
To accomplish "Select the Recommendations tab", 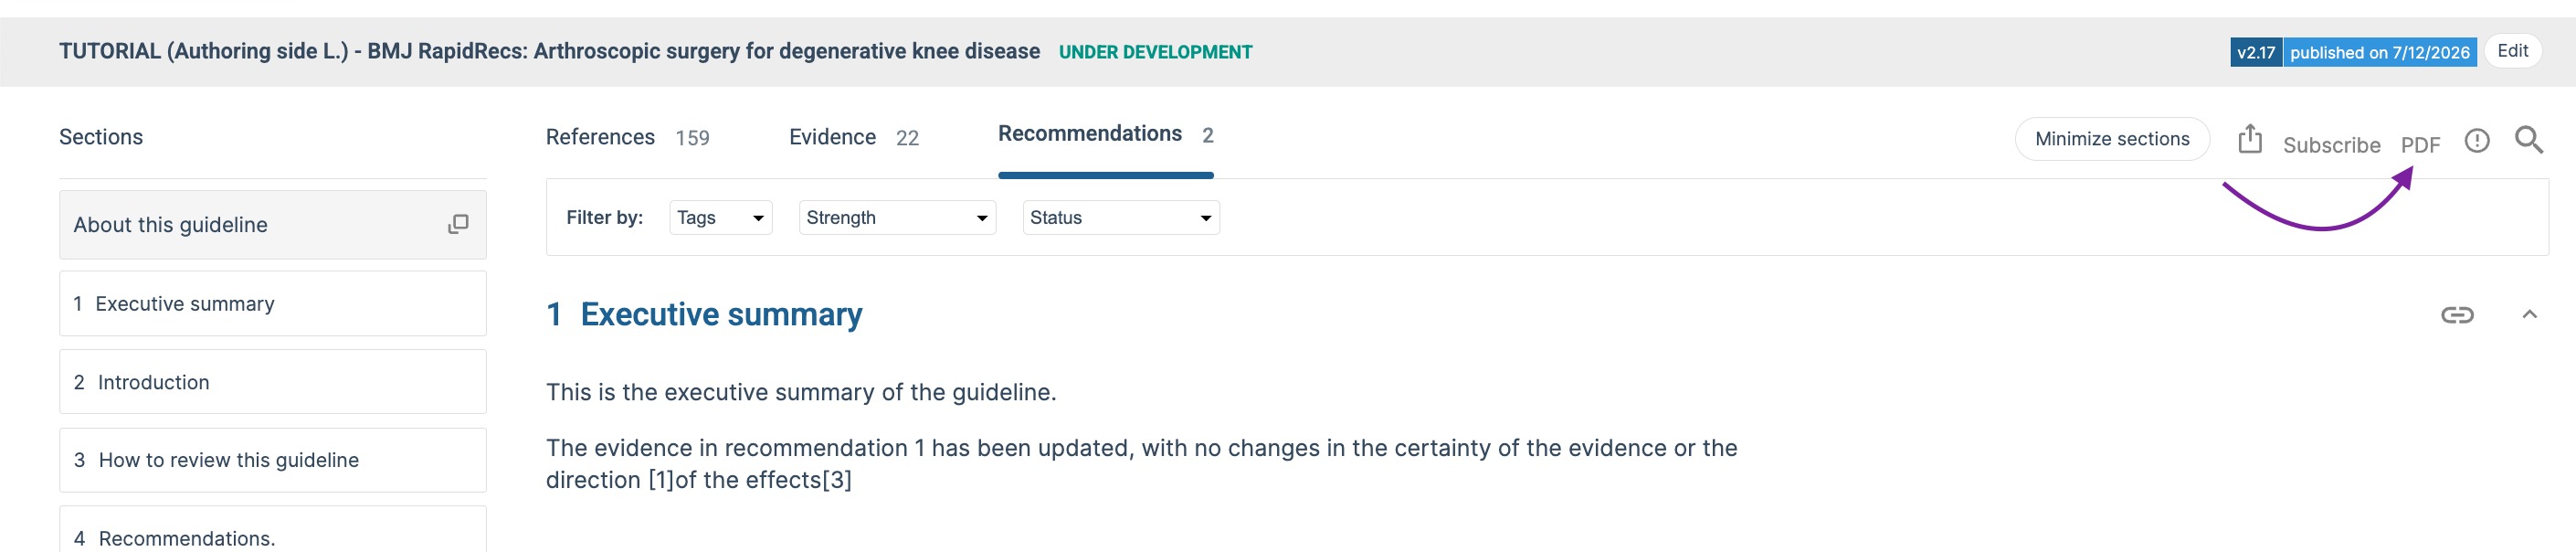I will tap(1105, 135).
